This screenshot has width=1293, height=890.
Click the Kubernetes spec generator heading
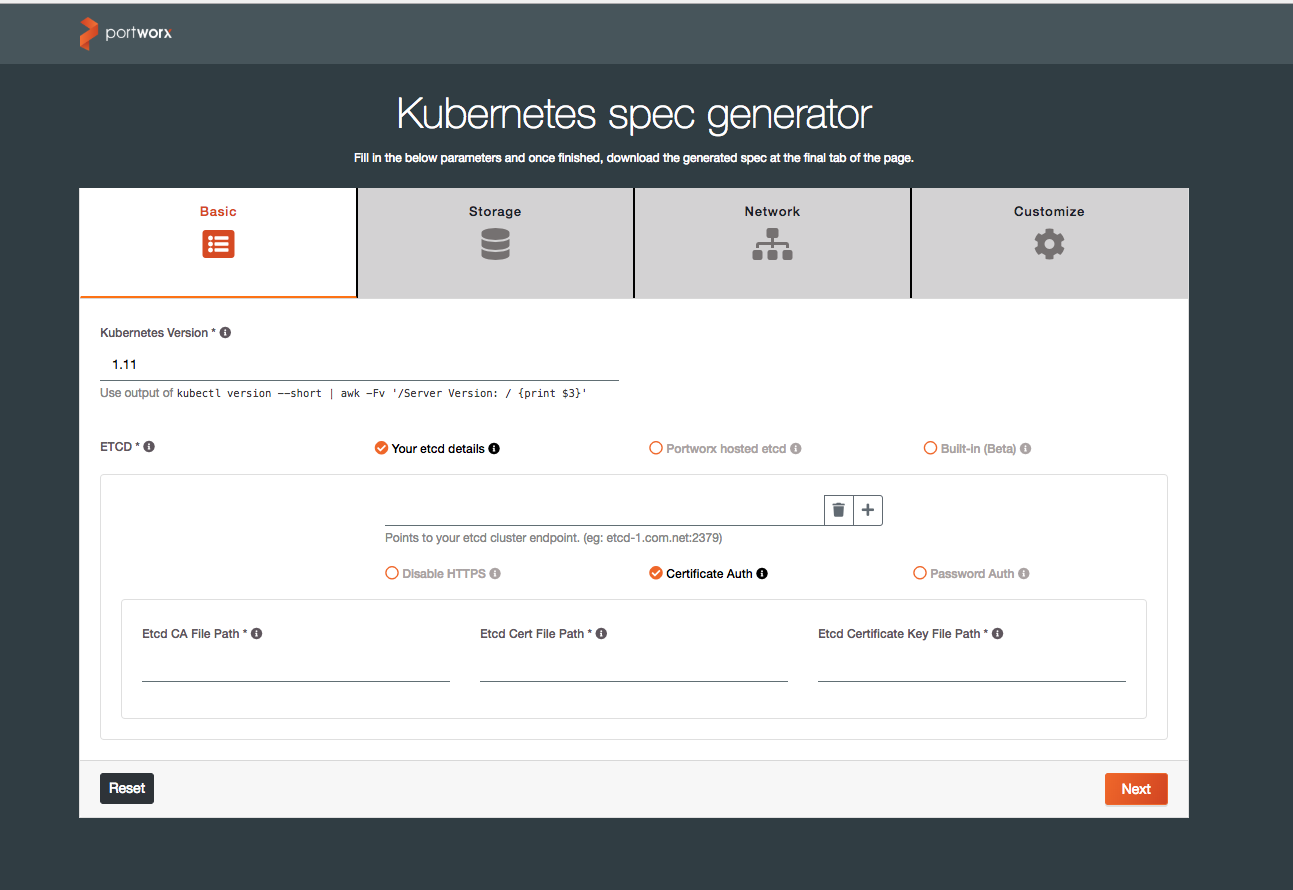(x=634, y=114)
